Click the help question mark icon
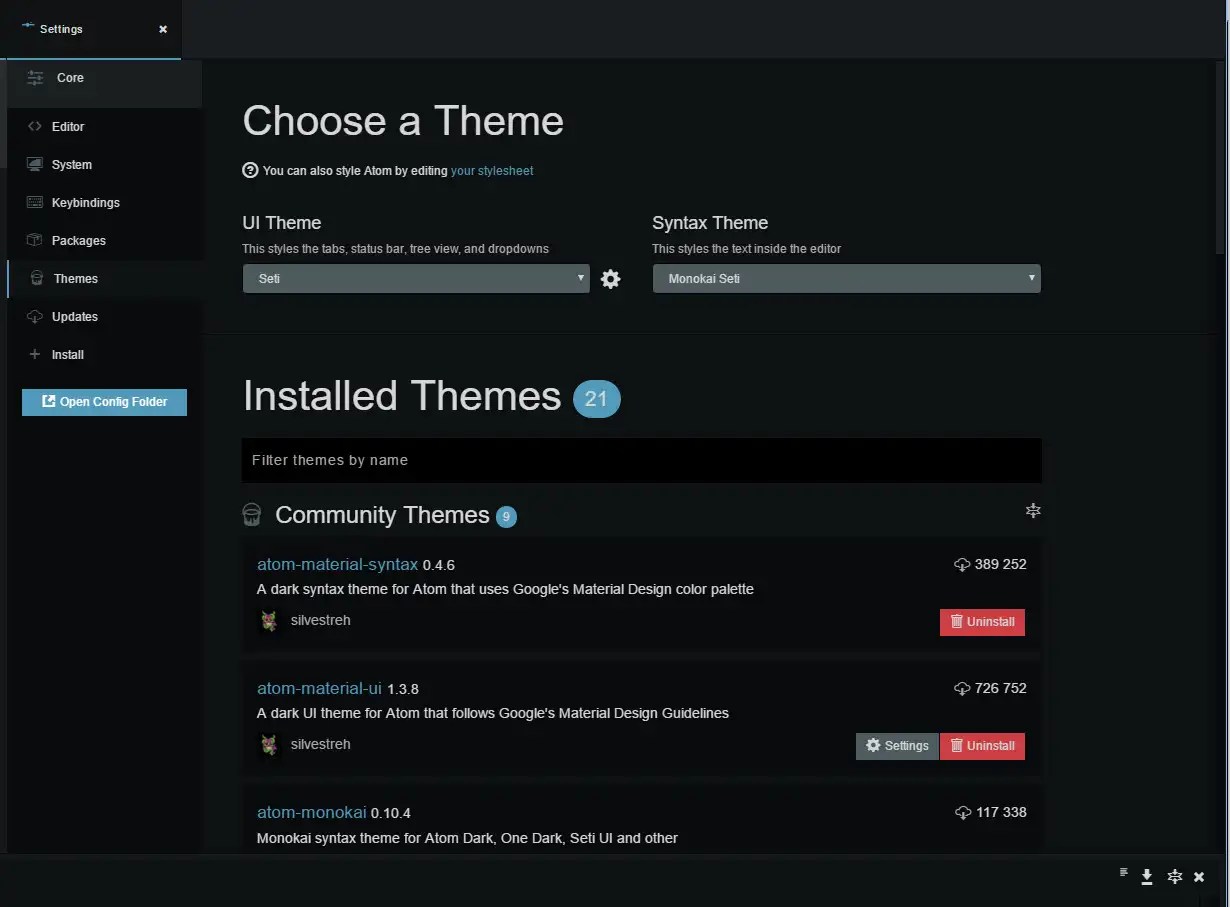This screenshot has width=1230, height=907. pos(250,170)
